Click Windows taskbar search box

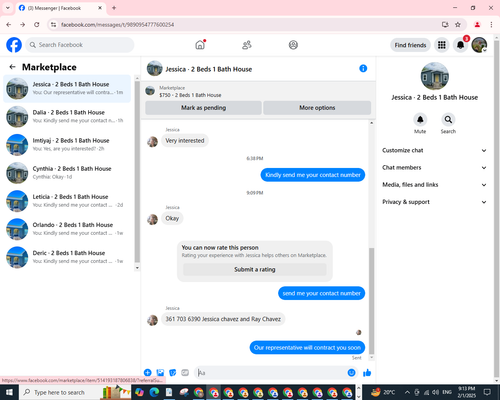point(59,392)
